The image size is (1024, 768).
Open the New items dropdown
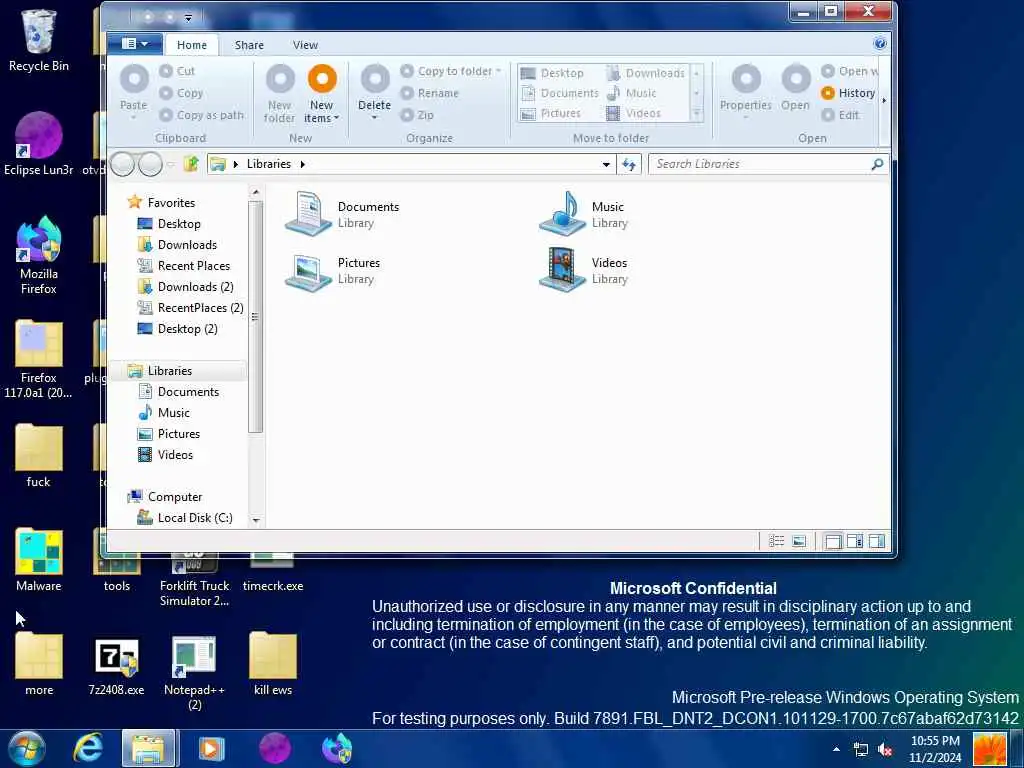pos(322,93)
